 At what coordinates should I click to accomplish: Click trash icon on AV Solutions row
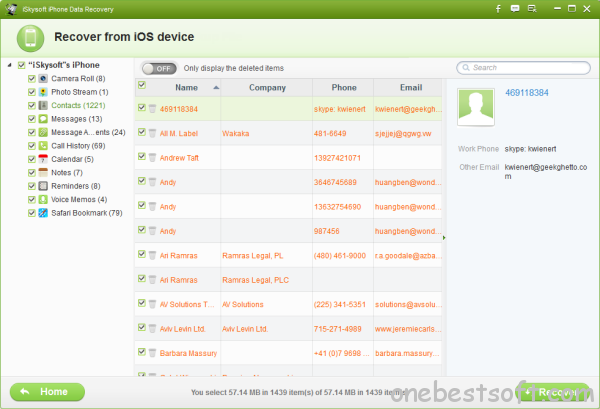(152, 304)
